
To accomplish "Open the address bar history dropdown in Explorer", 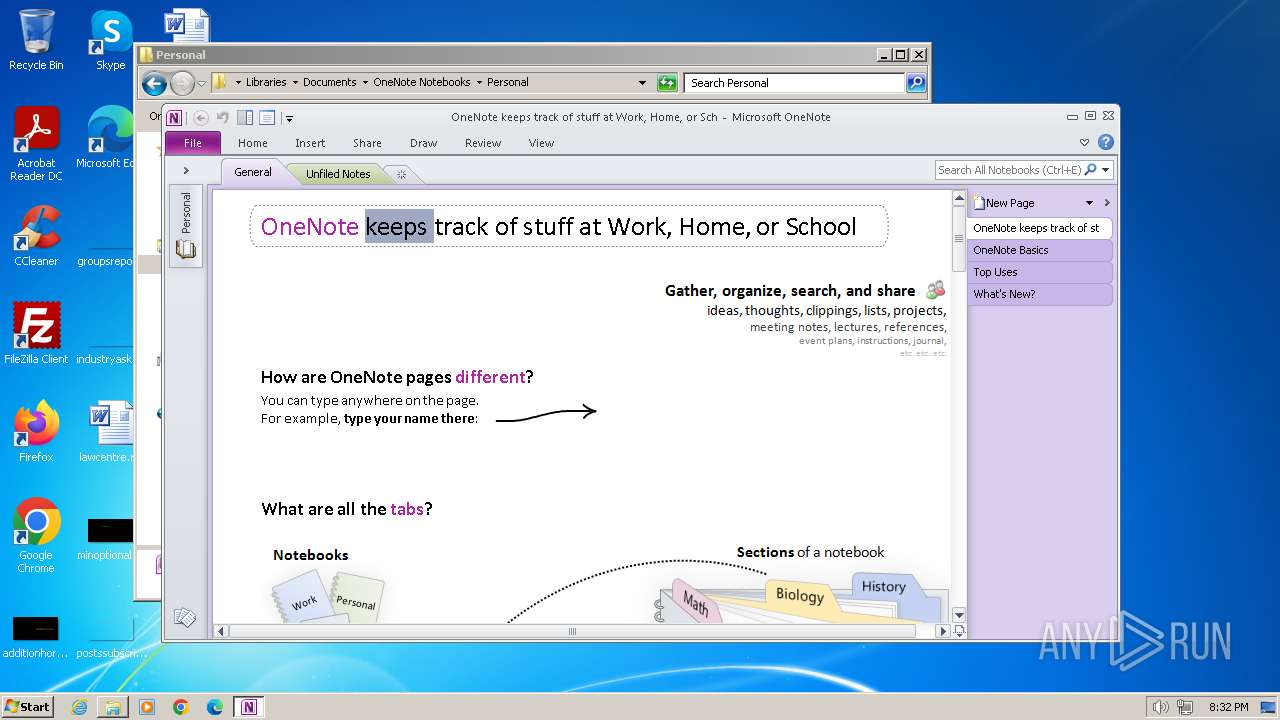I will [x=642, y=83].
